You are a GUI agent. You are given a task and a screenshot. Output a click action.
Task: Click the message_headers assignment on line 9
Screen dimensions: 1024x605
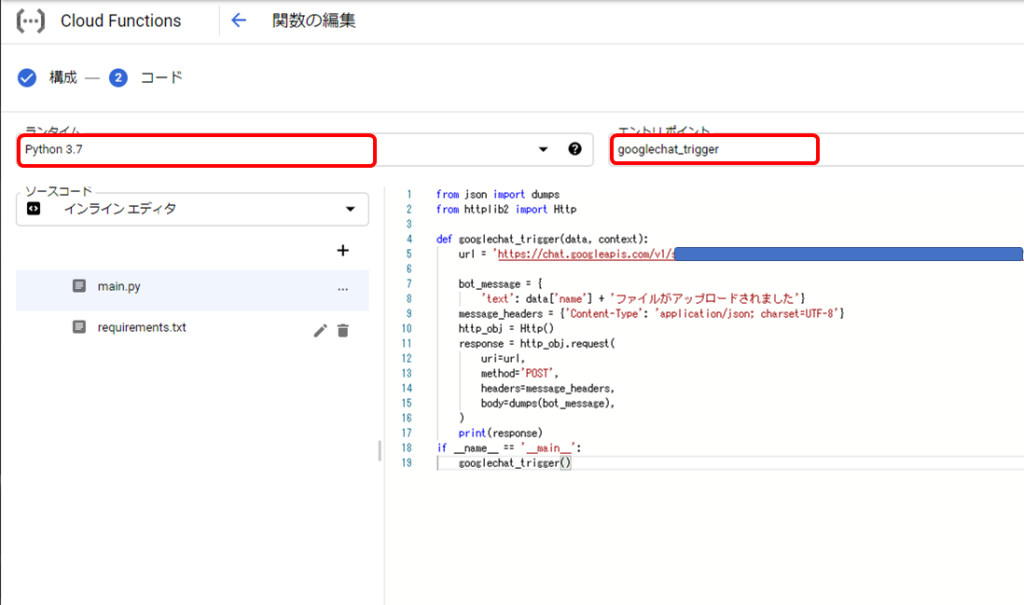pyautogui.click(x=652, y=314)
